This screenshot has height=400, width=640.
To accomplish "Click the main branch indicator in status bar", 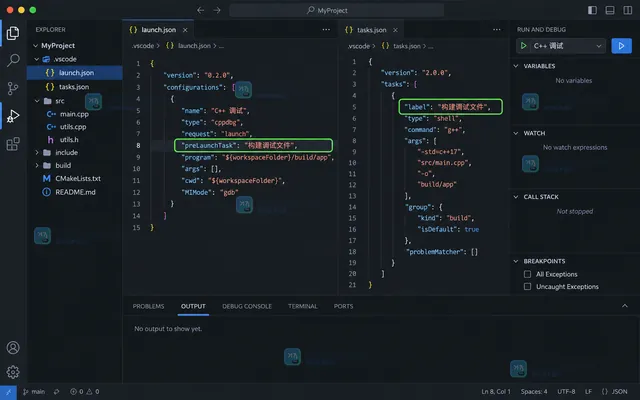I will pyautogui.click(x=34, y=392).
